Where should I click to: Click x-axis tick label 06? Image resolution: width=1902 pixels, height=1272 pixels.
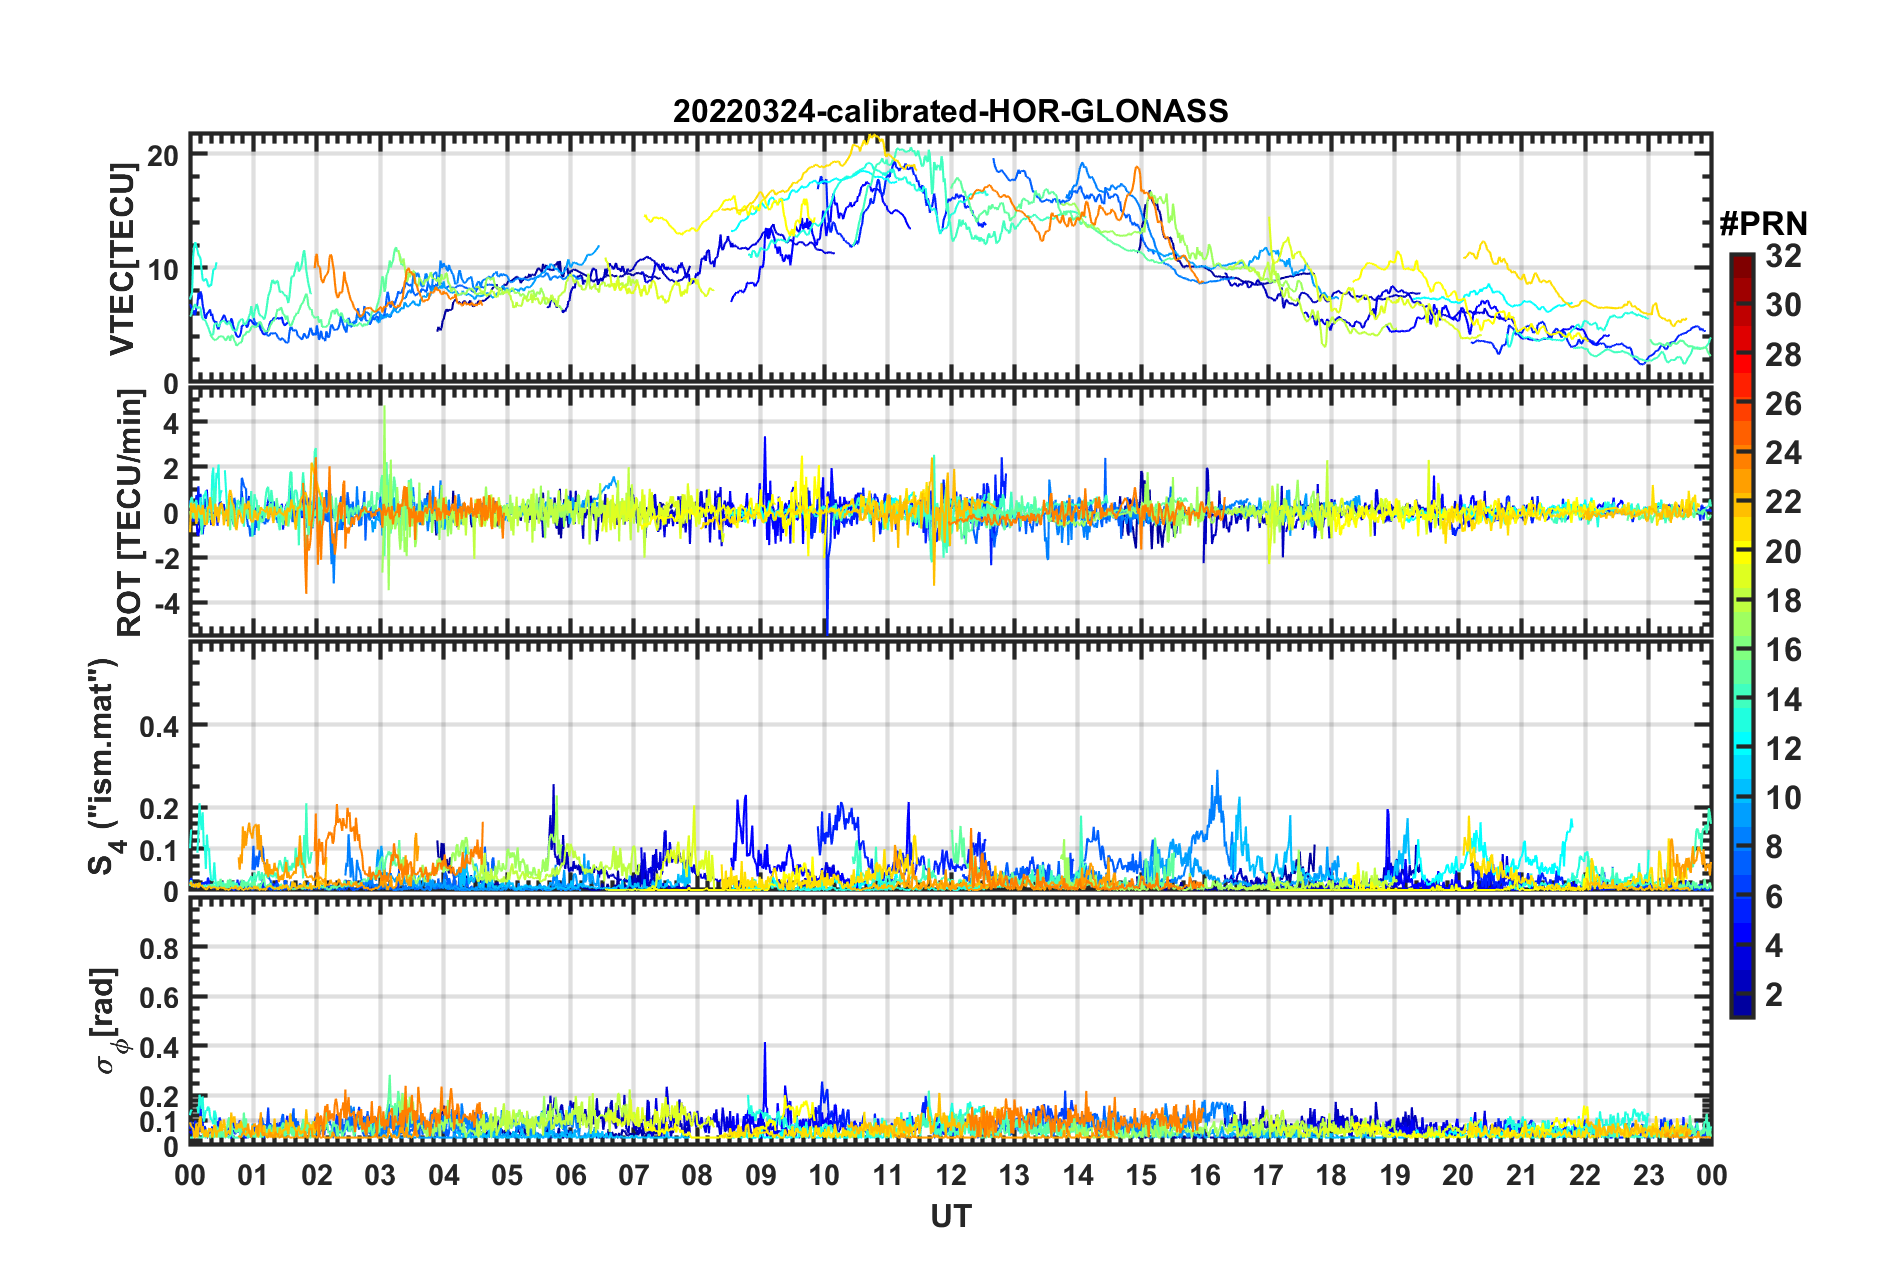571,1174
